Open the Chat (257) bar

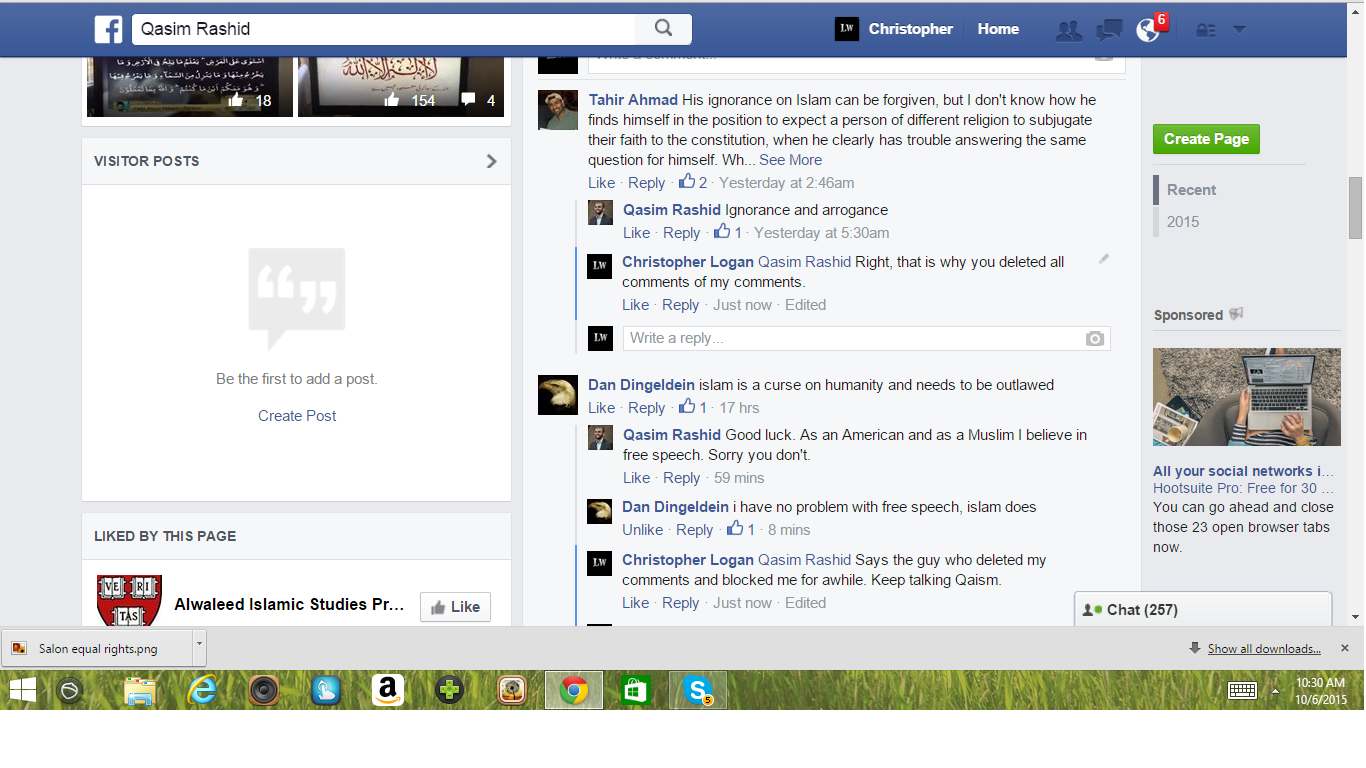point(1203,609)
